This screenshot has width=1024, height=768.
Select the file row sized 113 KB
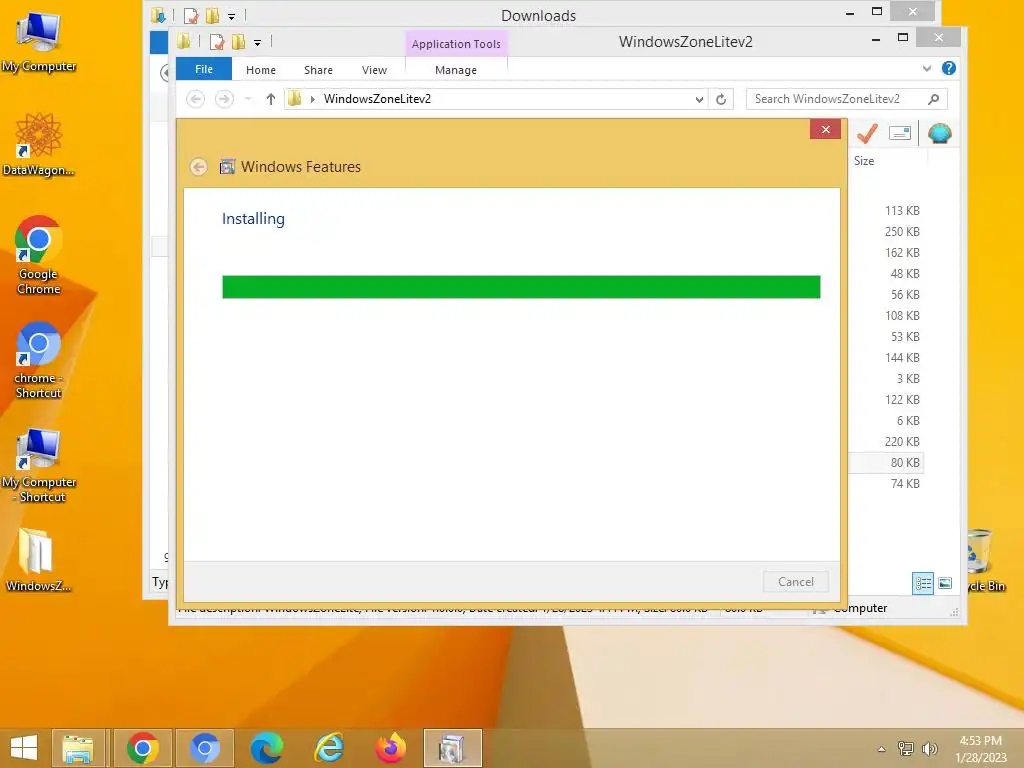click(886, 211)
